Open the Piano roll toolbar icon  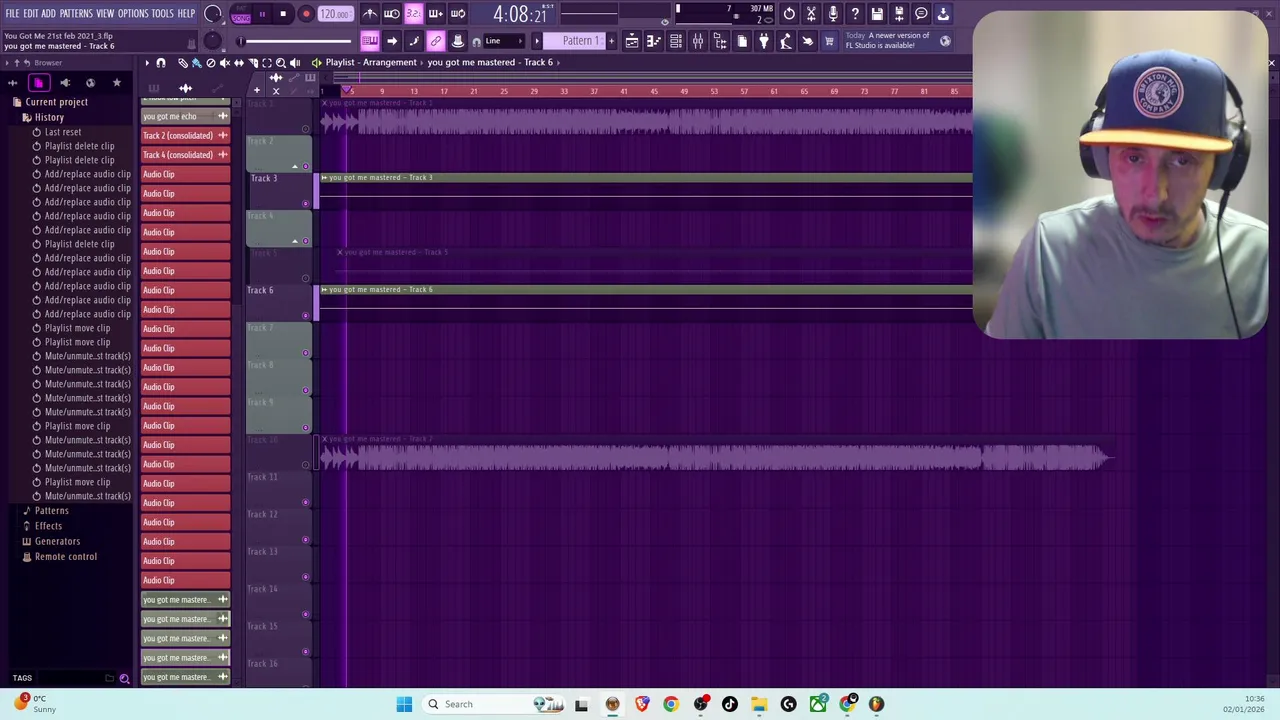click(654, 41)
